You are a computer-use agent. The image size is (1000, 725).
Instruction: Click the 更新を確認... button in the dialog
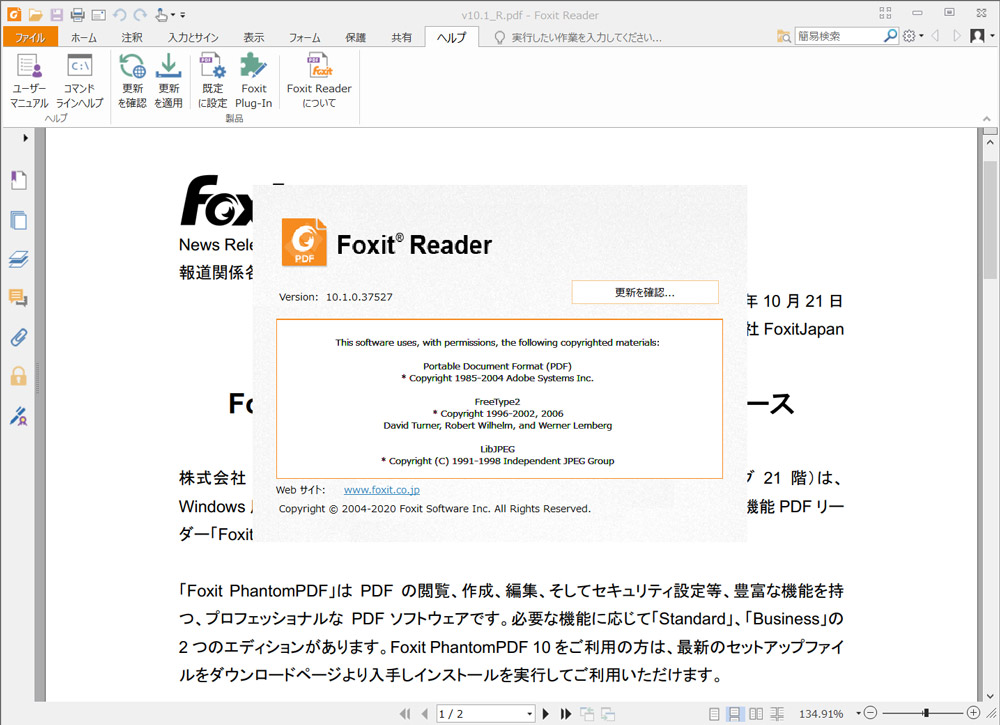pos(645,292)
